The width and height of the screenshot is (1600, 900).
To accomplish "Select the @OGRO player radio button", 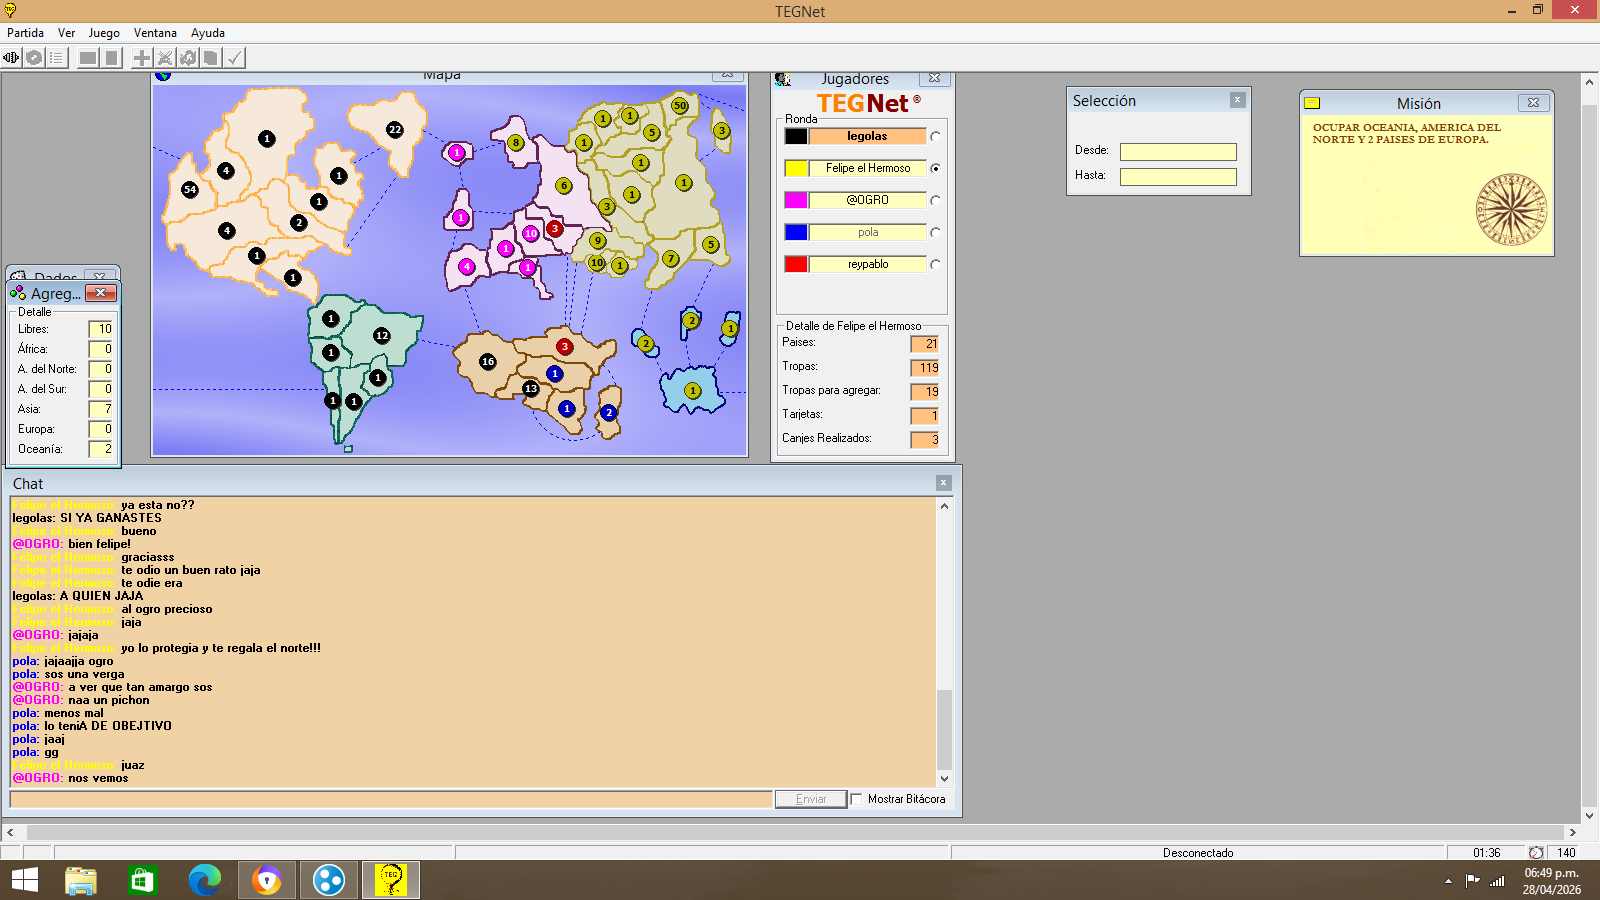I will (935, 201).
